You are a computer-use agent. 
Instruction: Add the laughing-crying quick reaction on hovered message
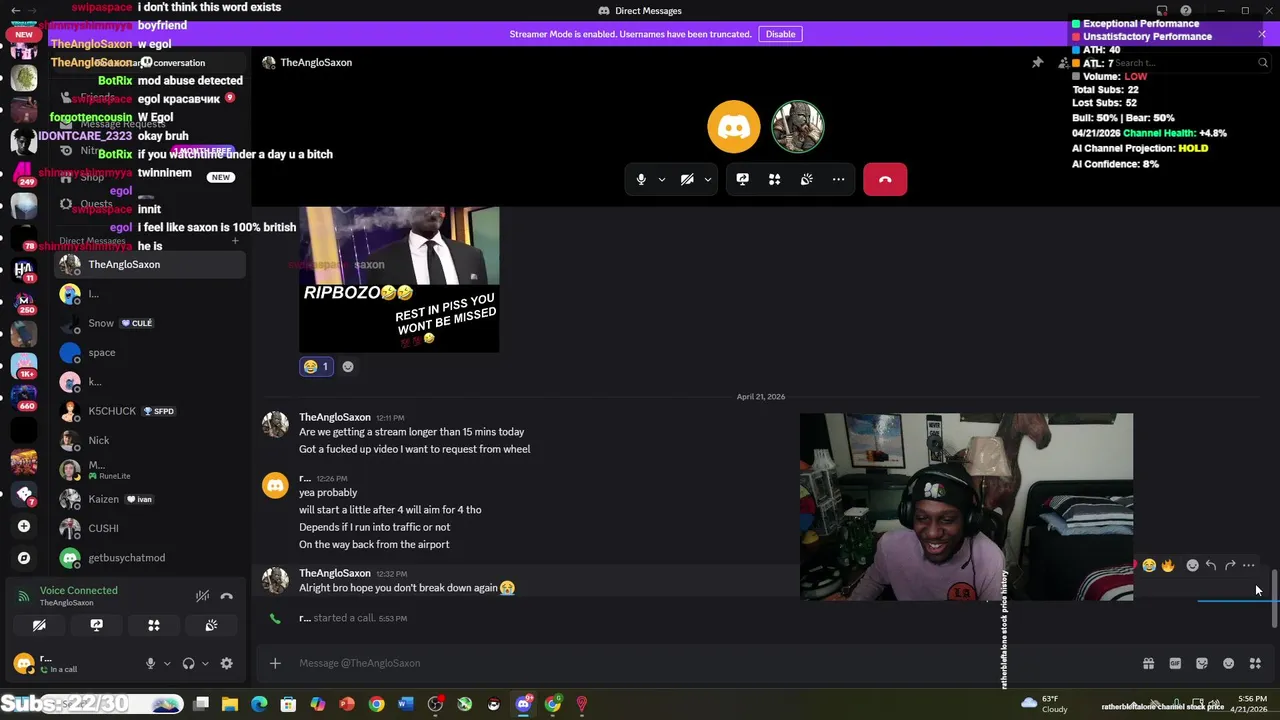click(x=1149, y=566)
